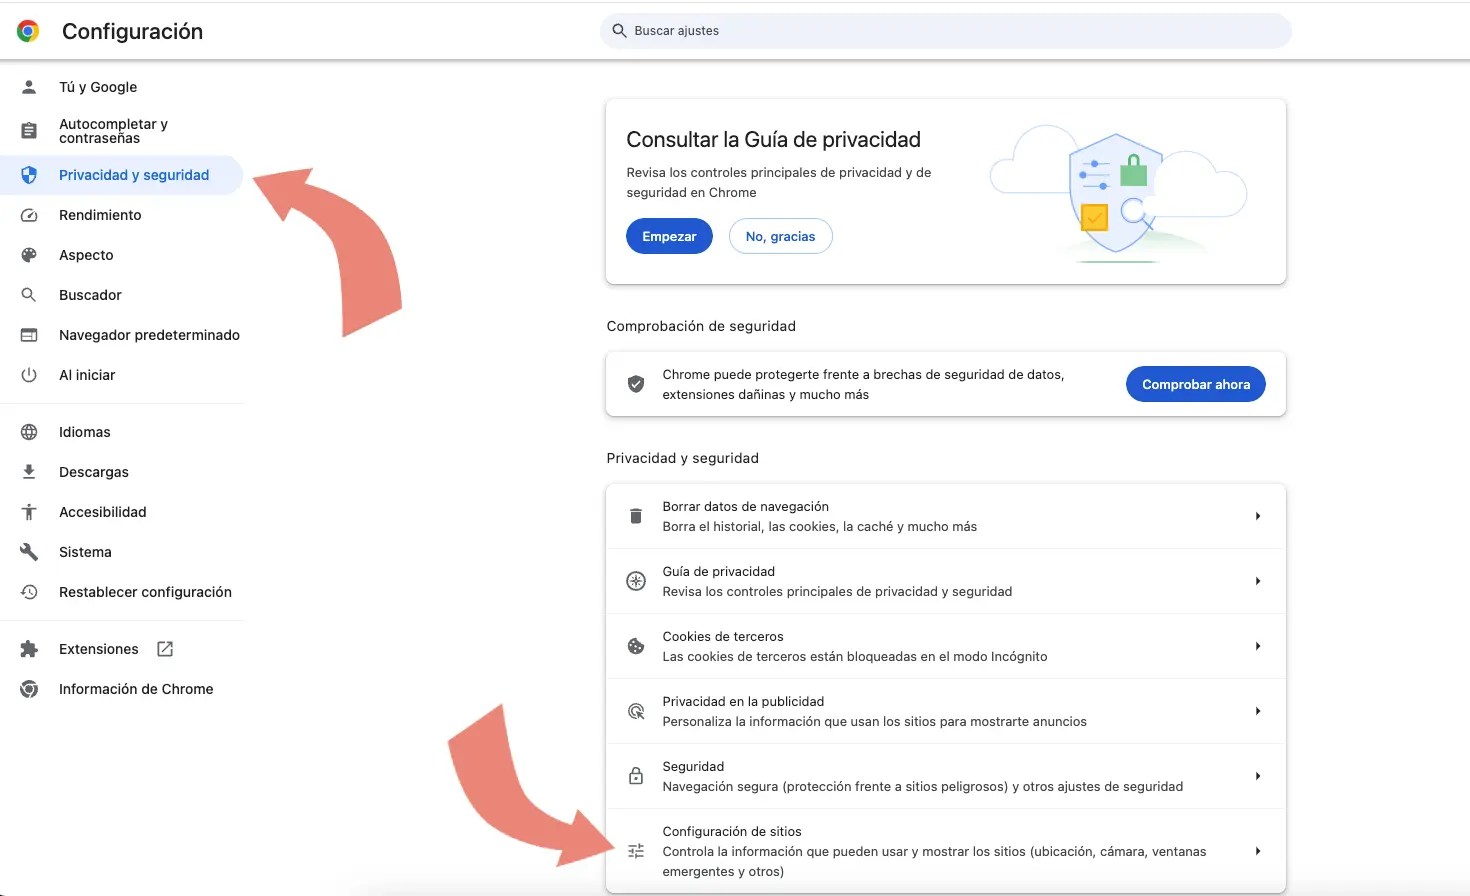The height and width of the screenshot is (896, 1470).
Task: Click the Chrome icon for Información de Chrome
Action: [29, 689]
